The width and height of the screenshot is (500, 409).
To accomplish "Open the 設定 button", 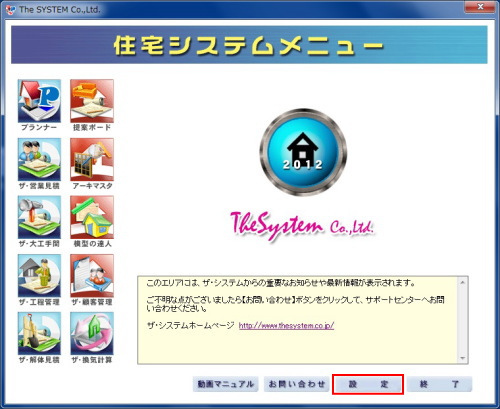I will tap(368, 384).
